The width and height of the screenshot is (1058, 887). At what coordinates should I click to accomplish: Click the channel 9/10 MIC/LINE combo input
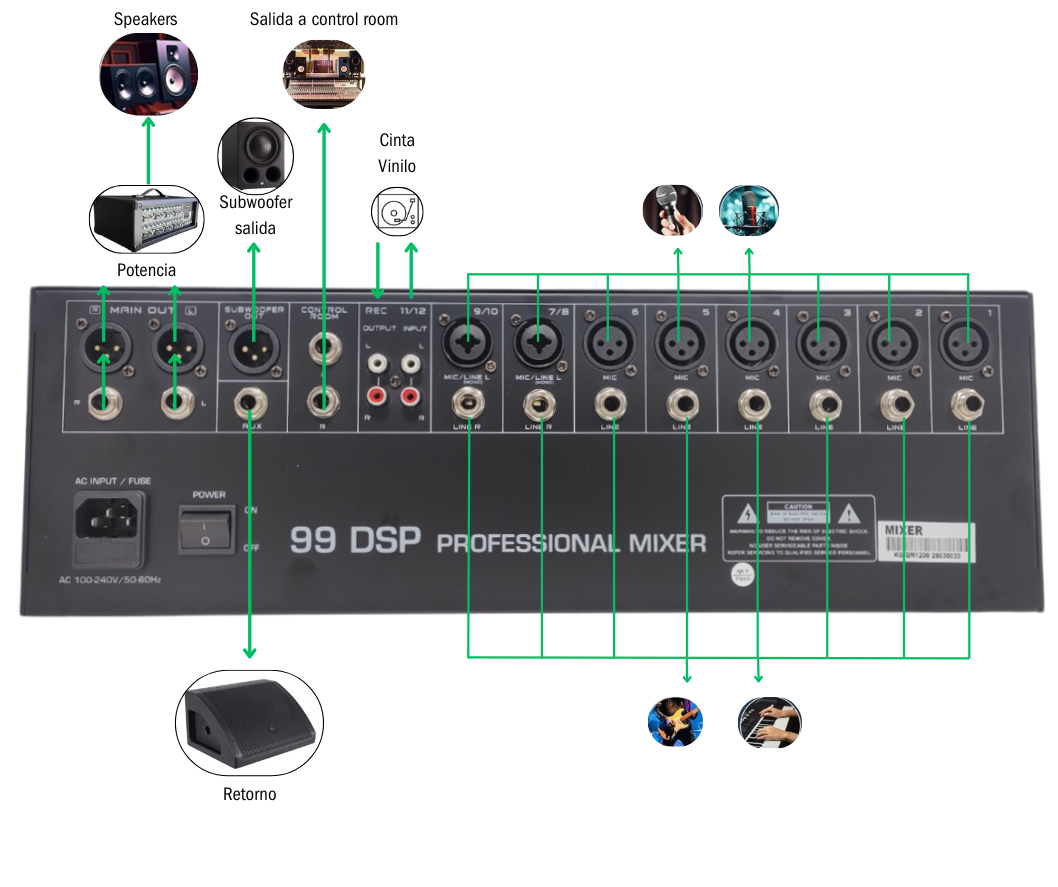(x=467, y=342)
